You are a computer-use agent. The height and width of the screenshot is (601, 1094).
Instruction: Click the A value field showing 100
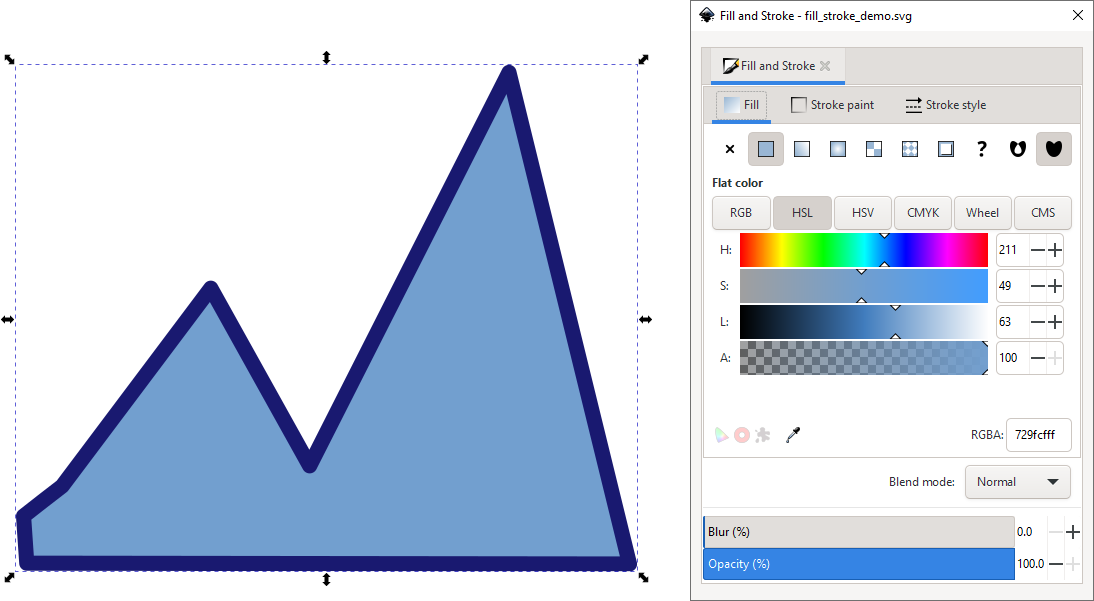coord(1012,358)
